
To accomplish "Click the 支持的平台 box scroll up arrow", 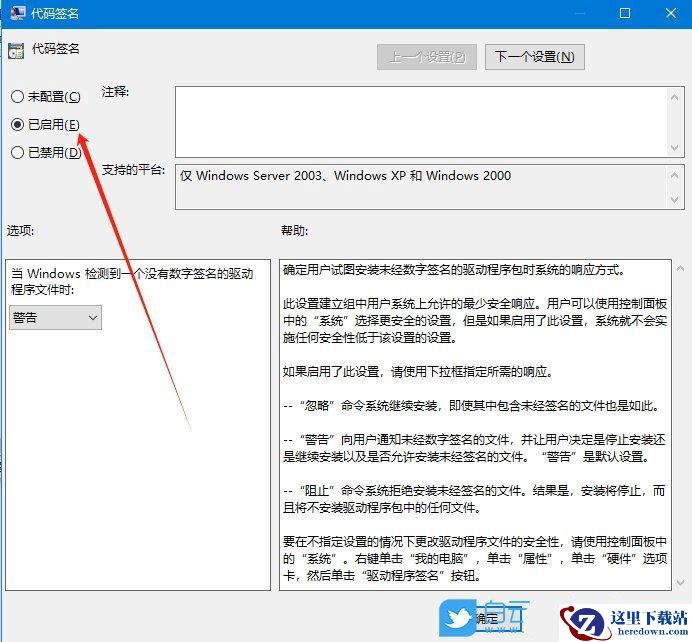I will point(674,175).
